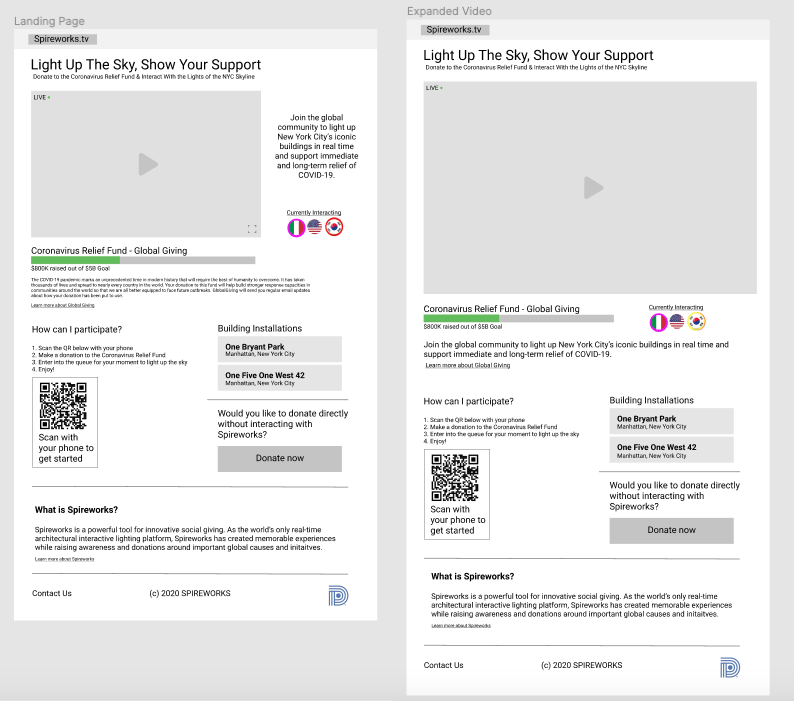794x701 pixels.
Task: Click Contact Us in Landing Page footer
Action: click(52, 593)
